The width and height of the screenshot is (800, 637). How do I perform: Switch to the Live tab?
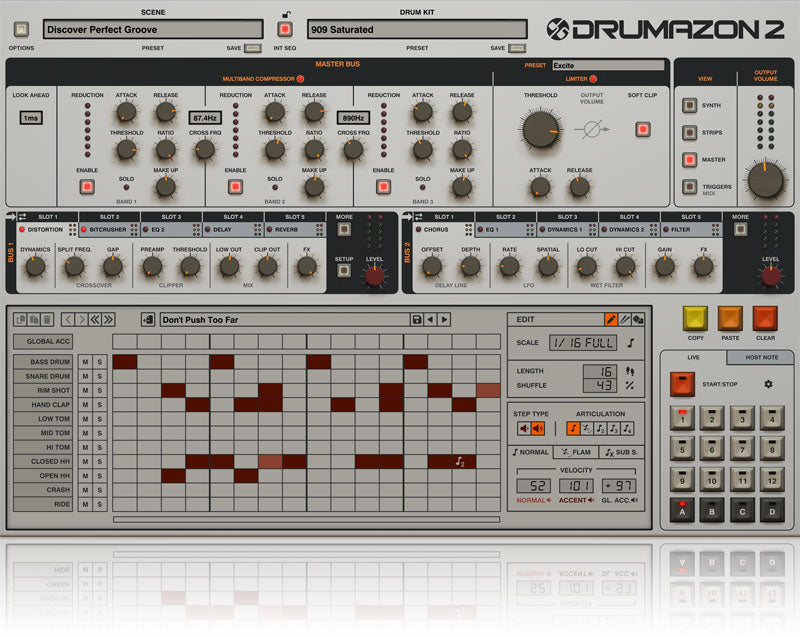pyautogui.click(x=693, y=358)
